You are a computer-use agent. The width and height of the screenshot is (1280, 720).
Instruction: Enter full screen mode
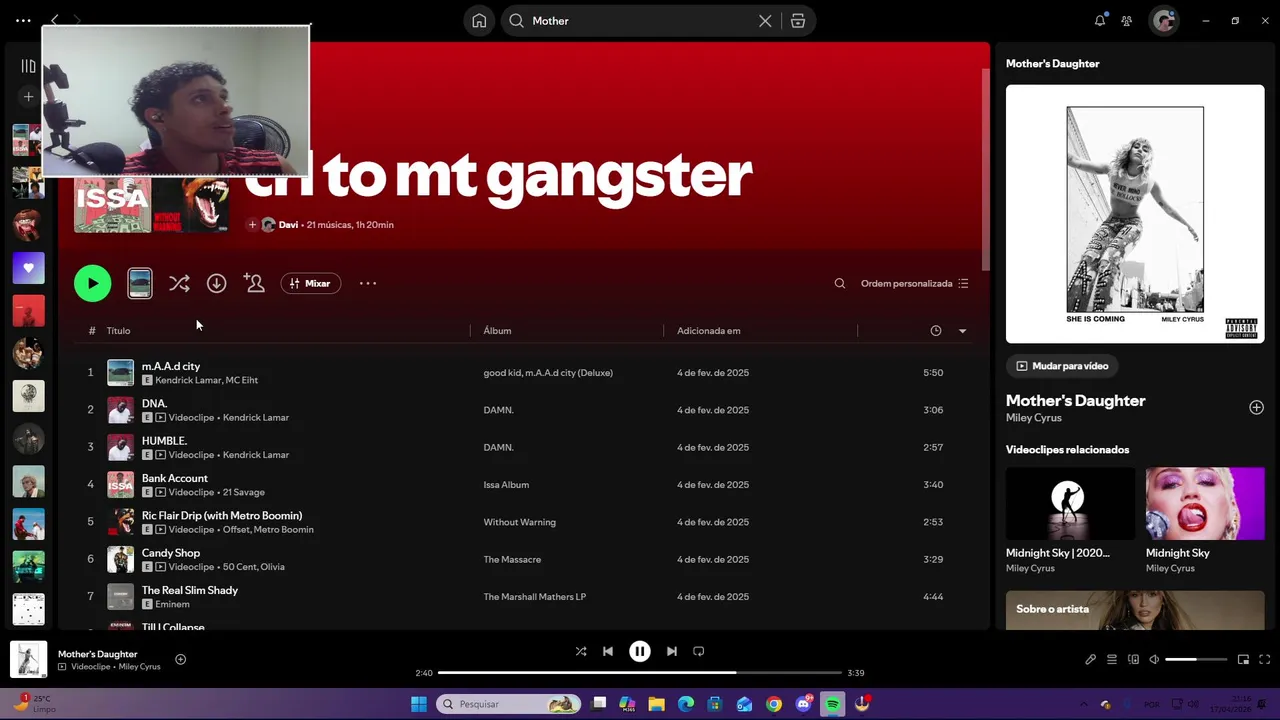1264,659
